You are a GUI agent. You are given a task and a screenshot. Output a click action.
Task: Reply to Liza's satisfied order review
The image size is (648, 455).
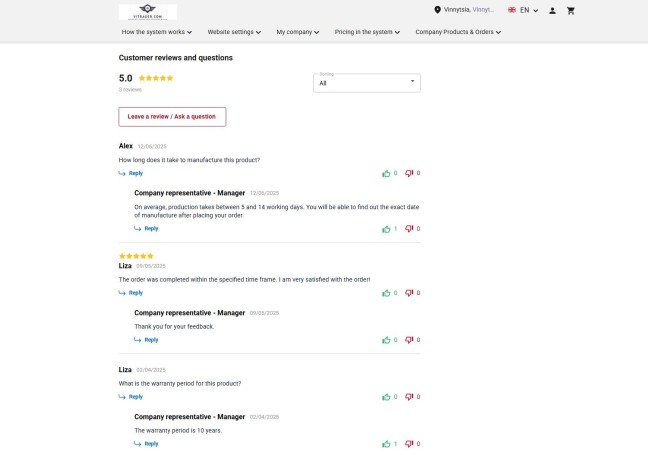click(131, 293)
